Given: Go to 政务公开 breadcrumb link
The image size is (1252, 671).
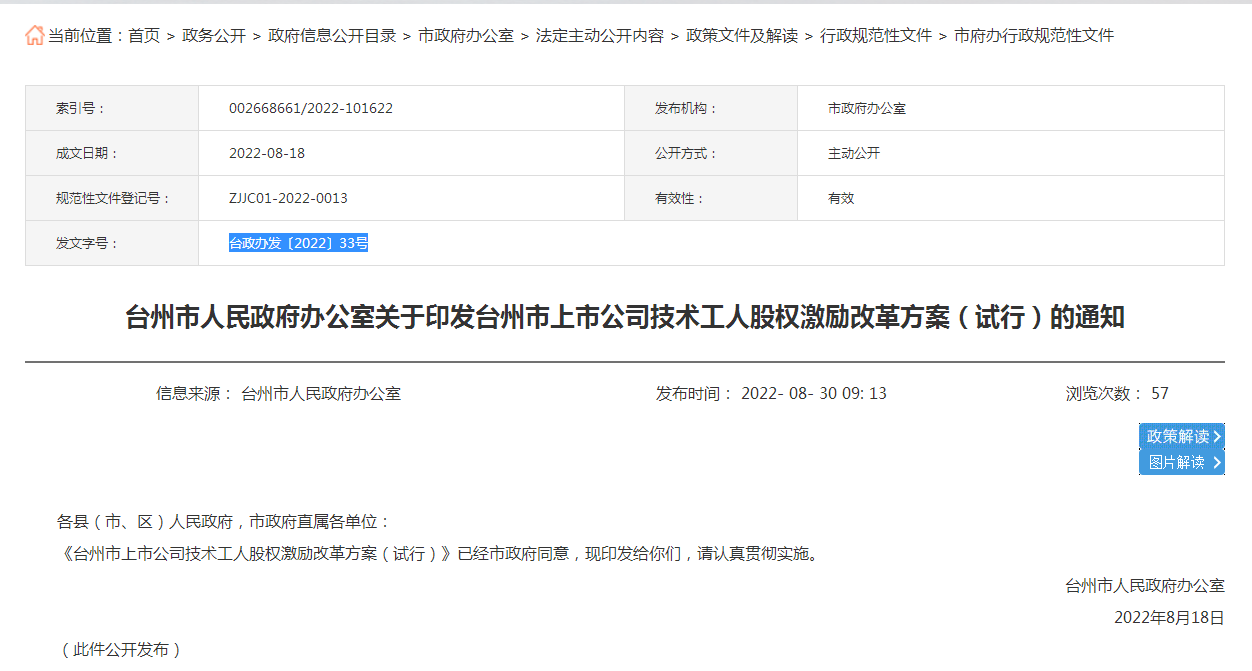Looking at the screenshot, I should click(x=214, y=36).
